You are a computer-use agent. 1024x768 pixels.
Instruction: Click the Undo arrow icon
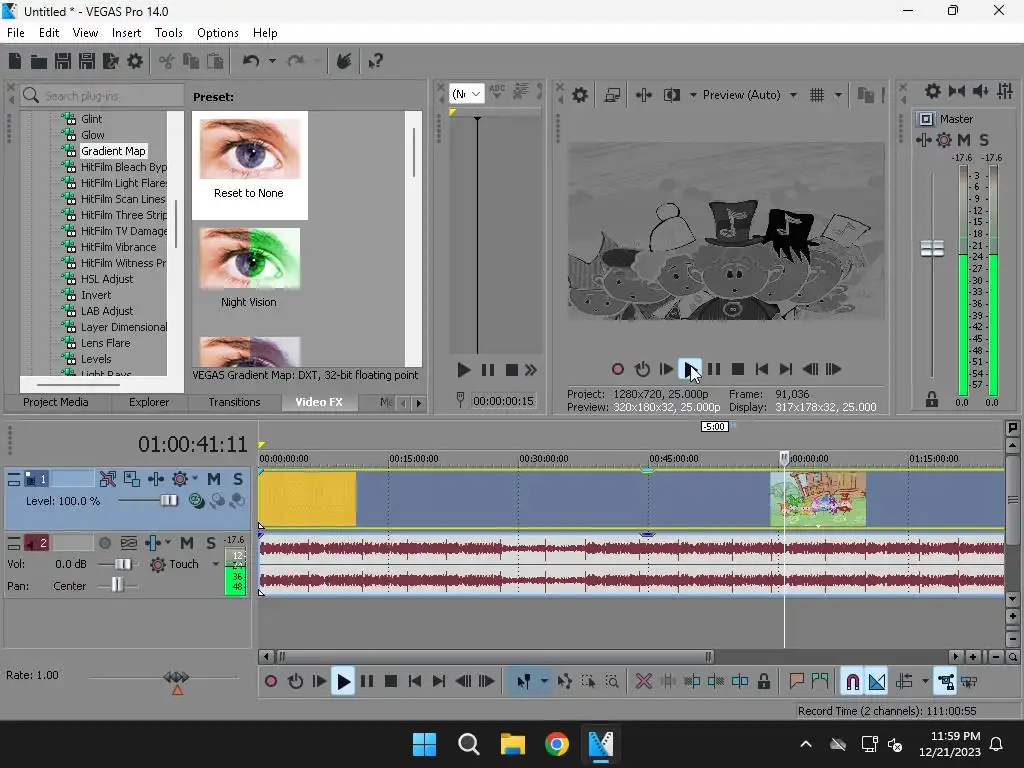click(251, 61)
